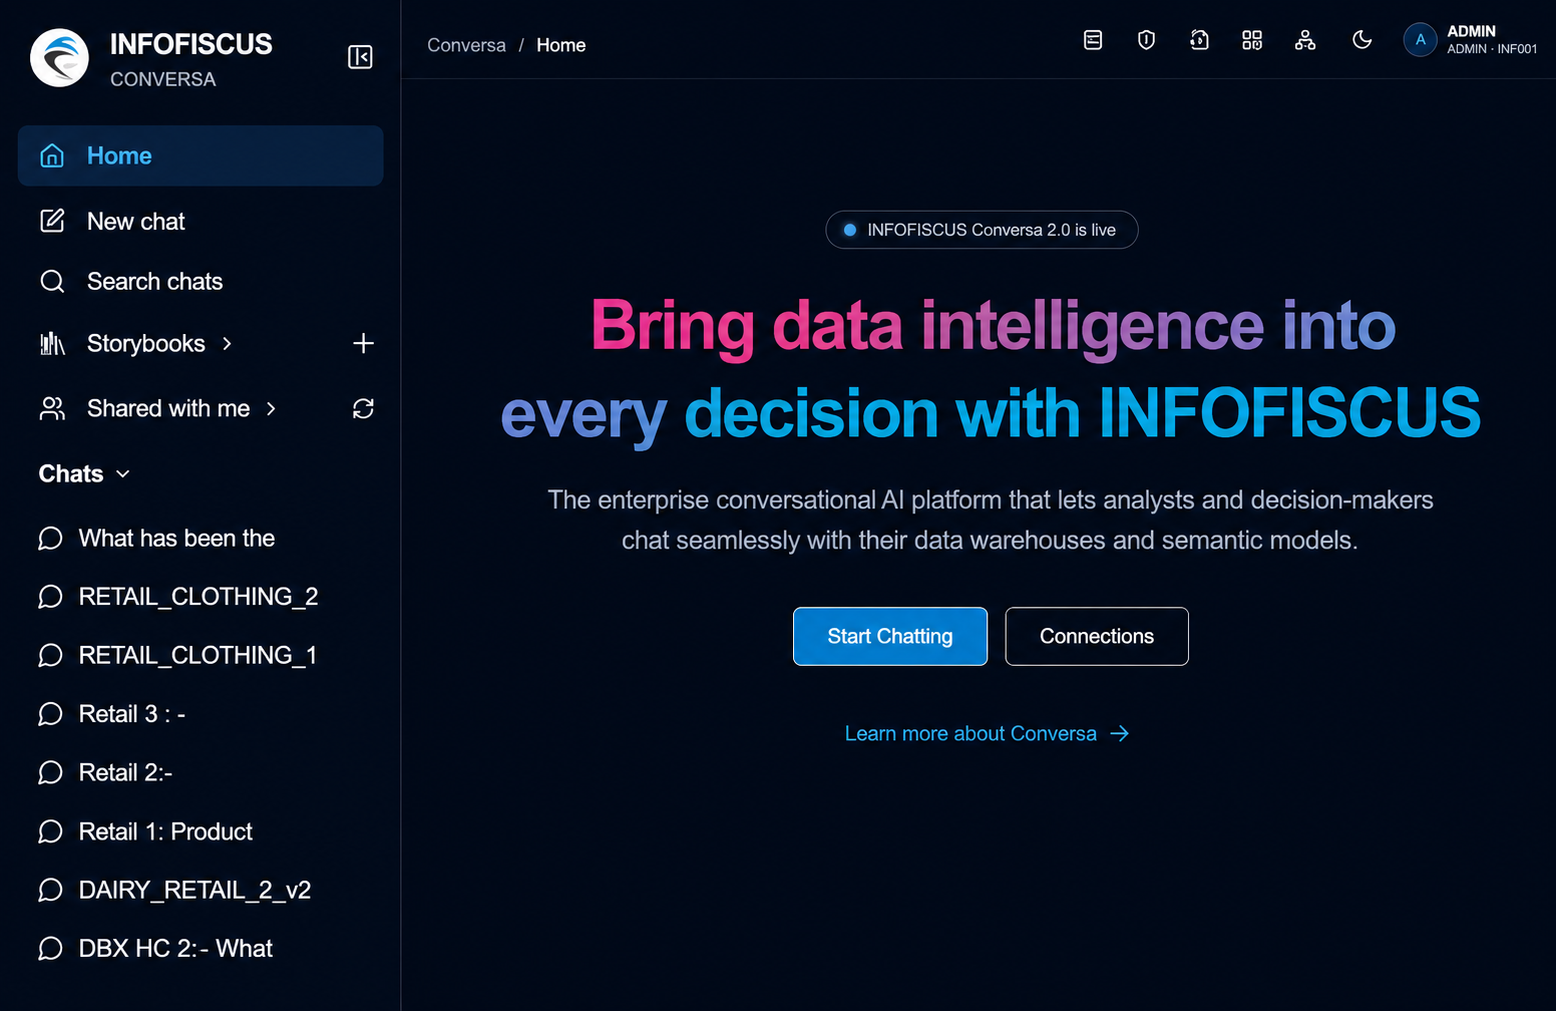Open the list panel icon in header
The height and width of the screenshot is (1011, 1556).
[x=1093, y=40]
